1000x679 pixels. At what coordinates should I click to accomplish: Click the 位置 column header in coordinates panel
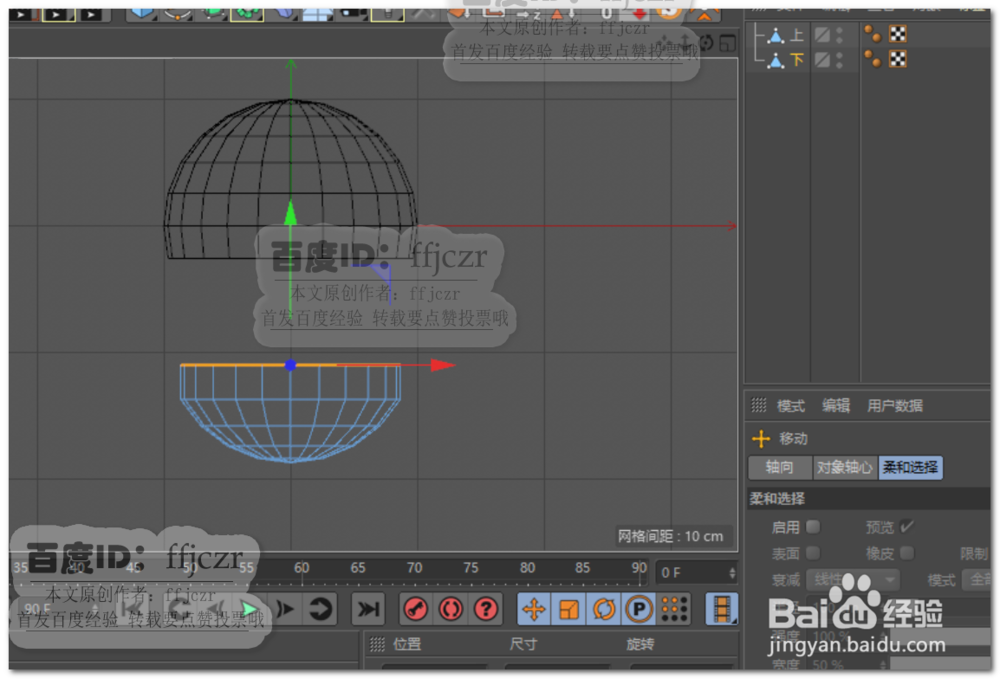408,645
